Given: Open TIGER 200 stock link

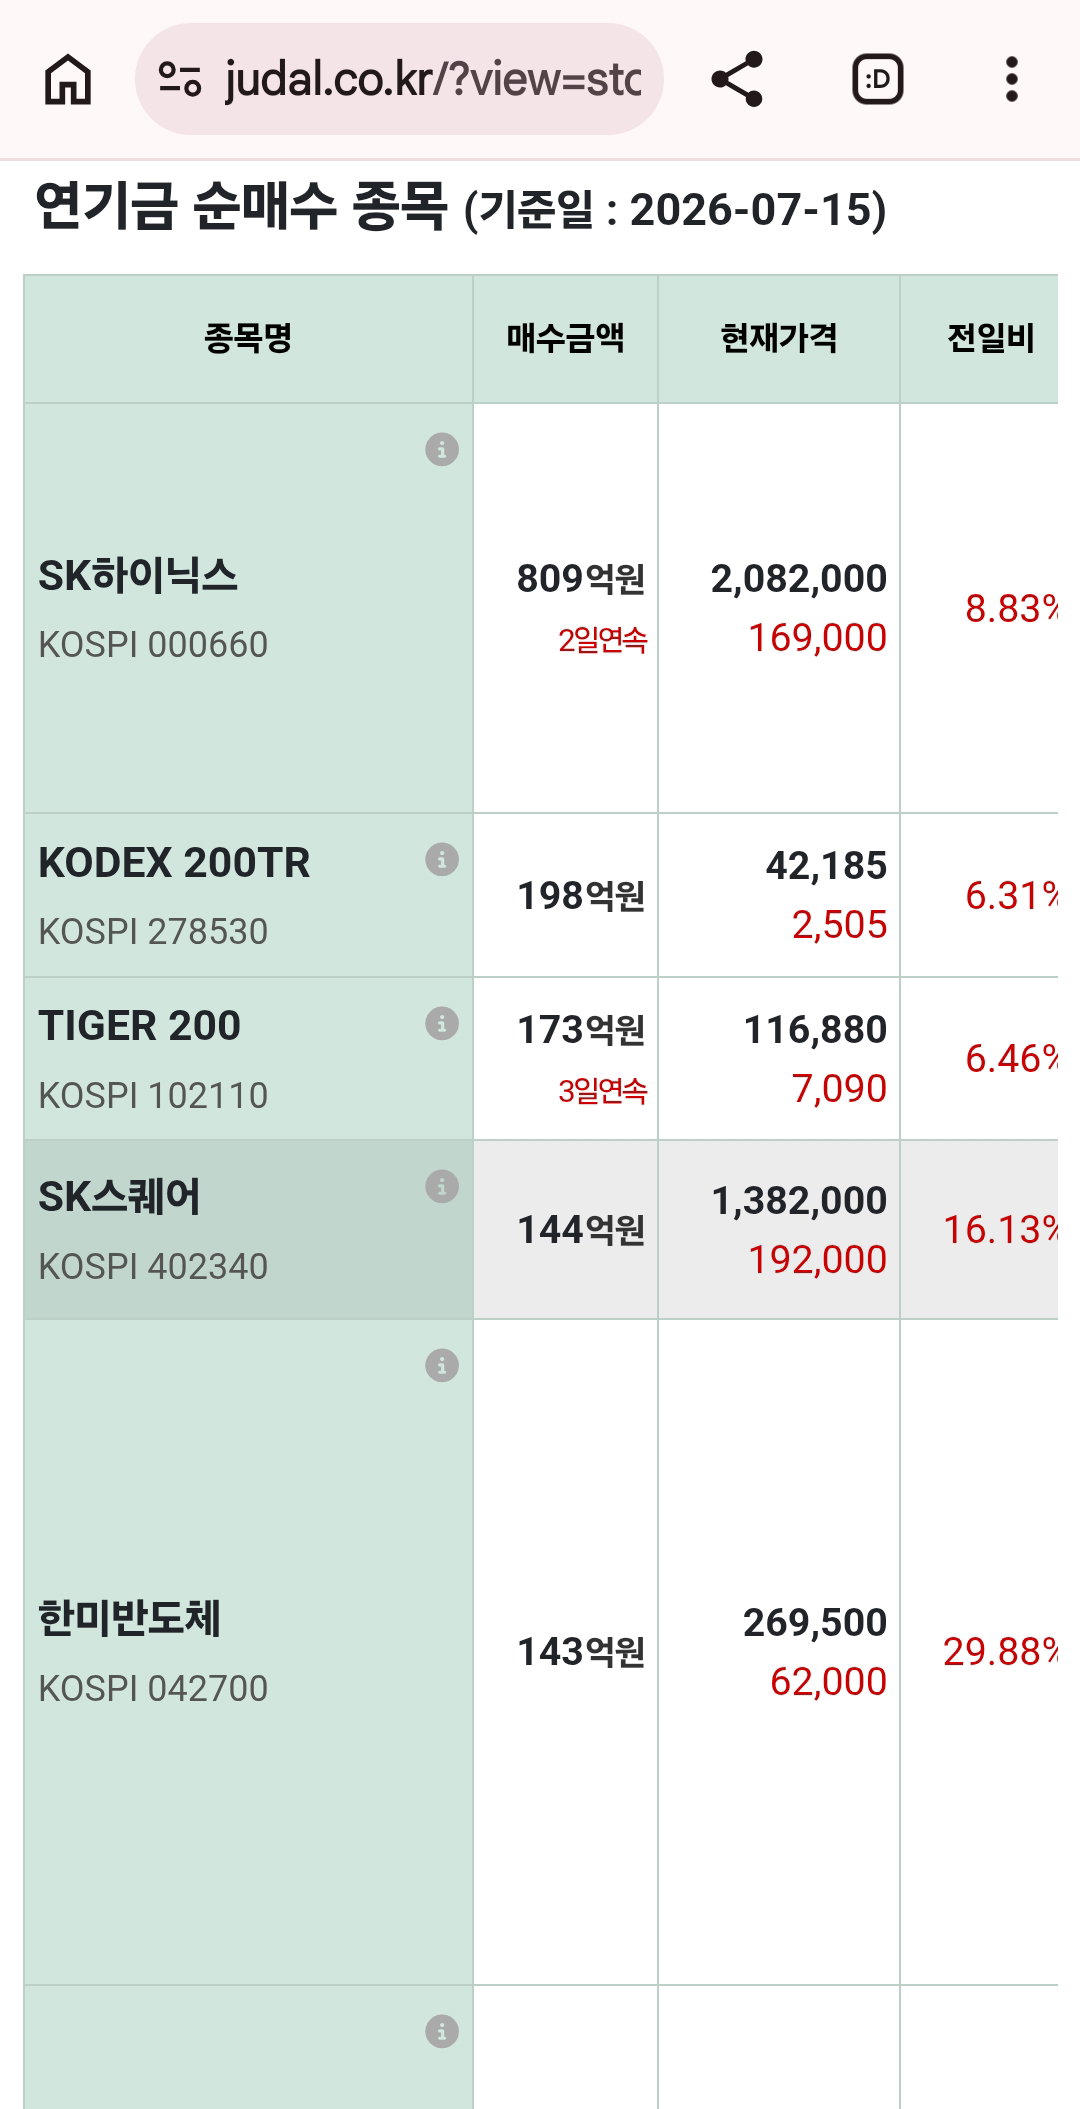Looking at the screenshot, I should click(139, 1026).
